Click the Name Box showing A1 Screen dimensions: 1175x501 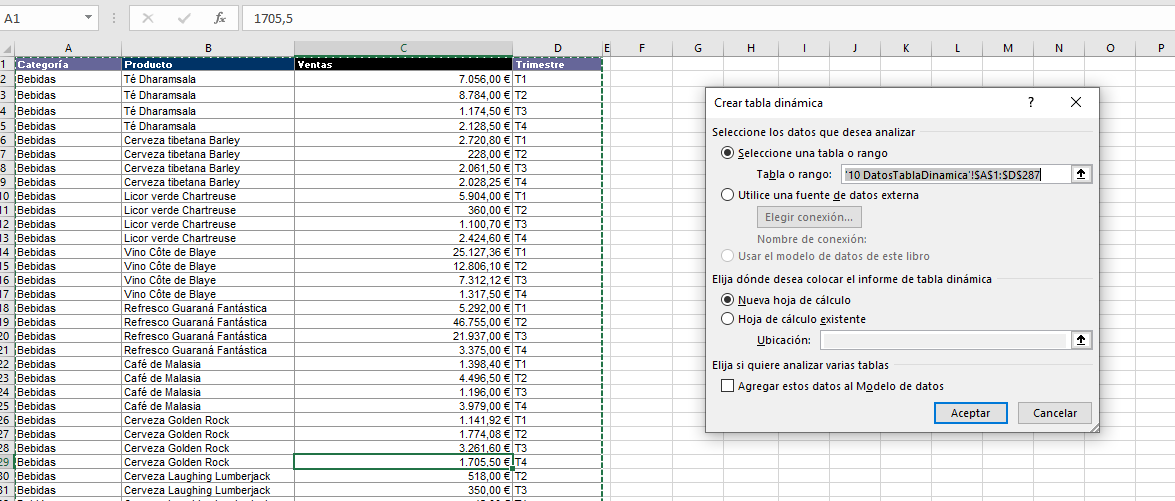pyautogui.click(x=40, y=18)
